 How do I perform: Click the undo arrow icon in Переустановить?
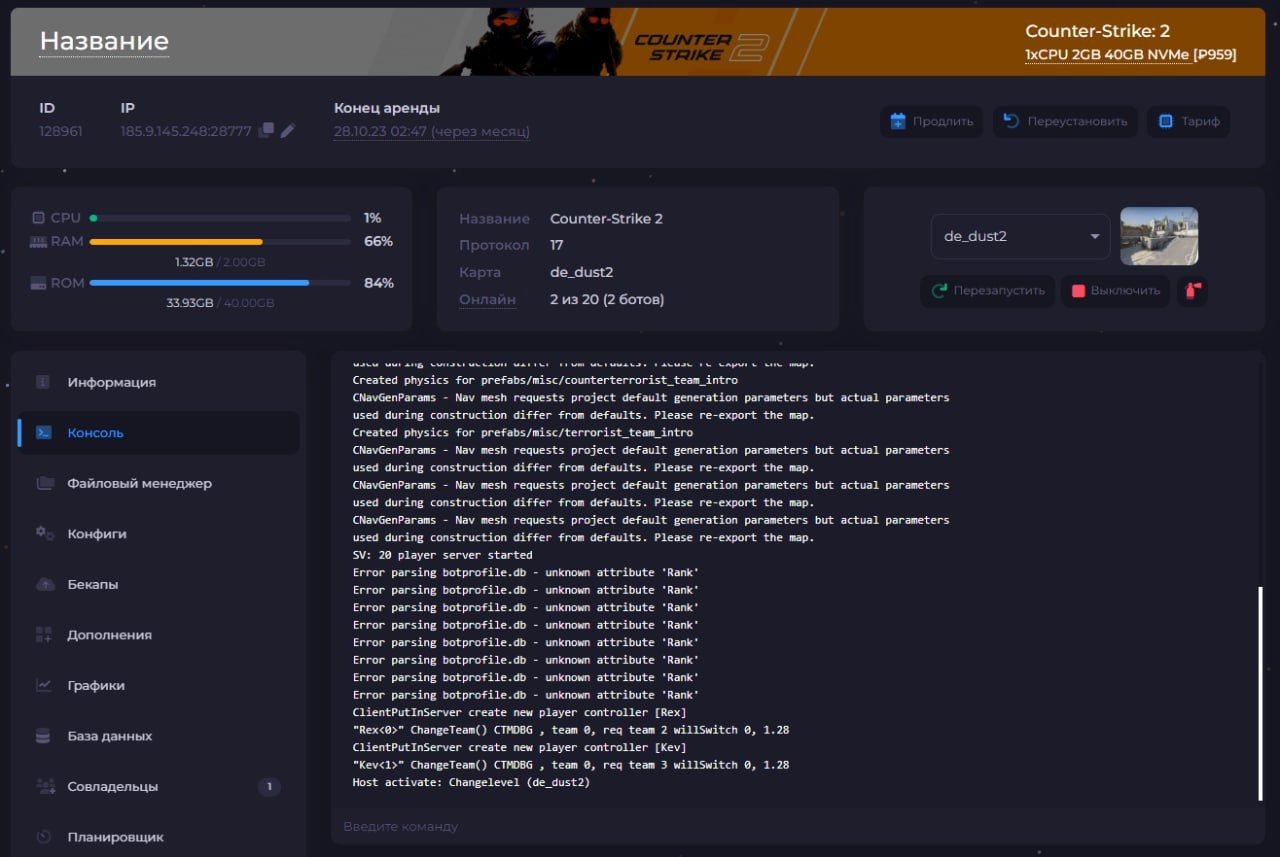click(1011, 121)
